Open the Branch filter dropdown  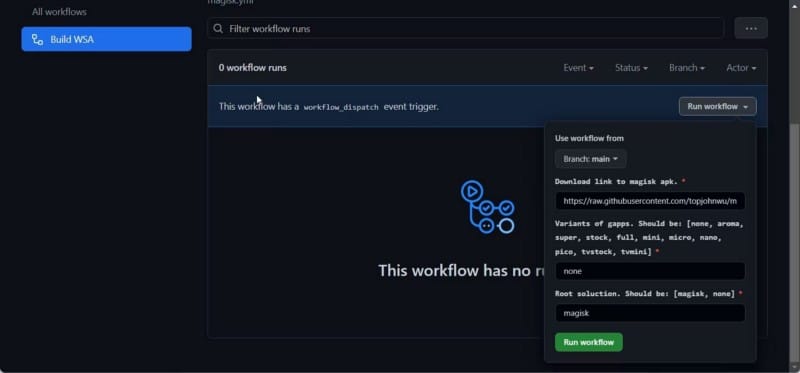point(687,67)
